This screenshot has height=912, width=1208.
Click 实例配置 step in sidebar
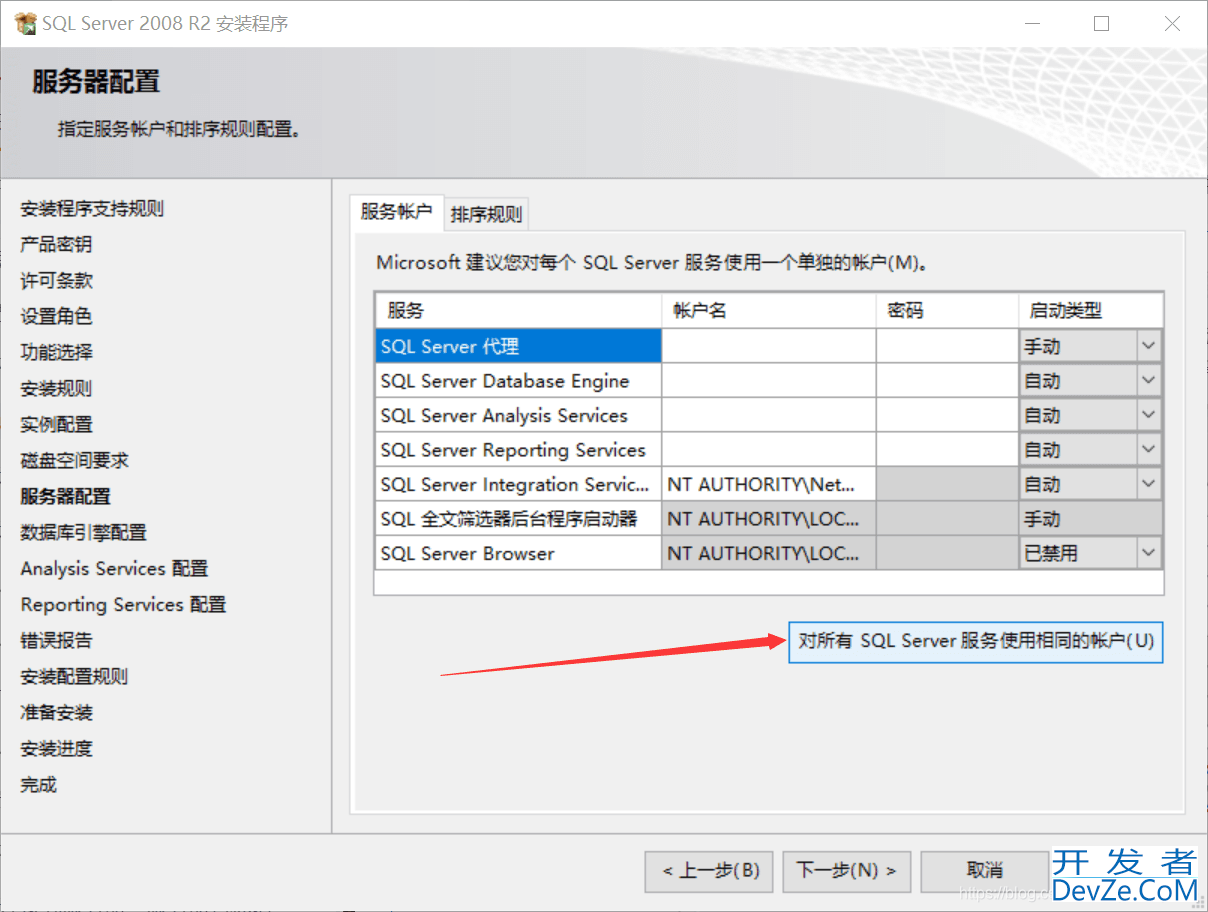(56, 425)
